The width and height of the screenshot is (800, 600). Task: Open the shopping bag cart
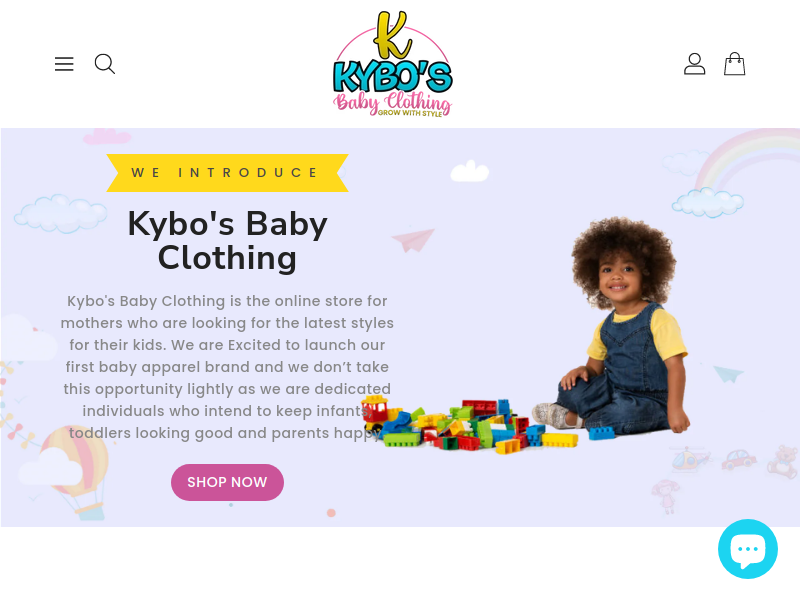735,64
